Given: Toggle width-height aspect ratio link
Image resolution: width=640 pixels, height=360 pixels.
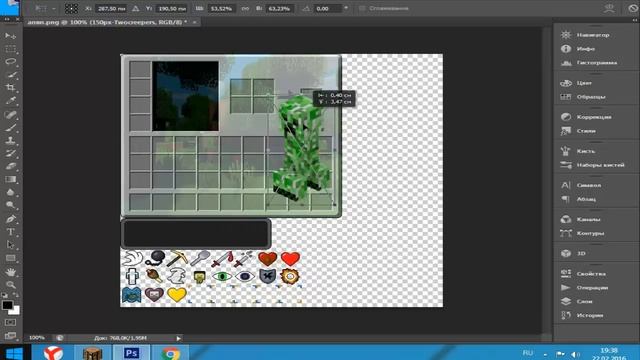Looking at the screenshot, I should tap(245, 8).
